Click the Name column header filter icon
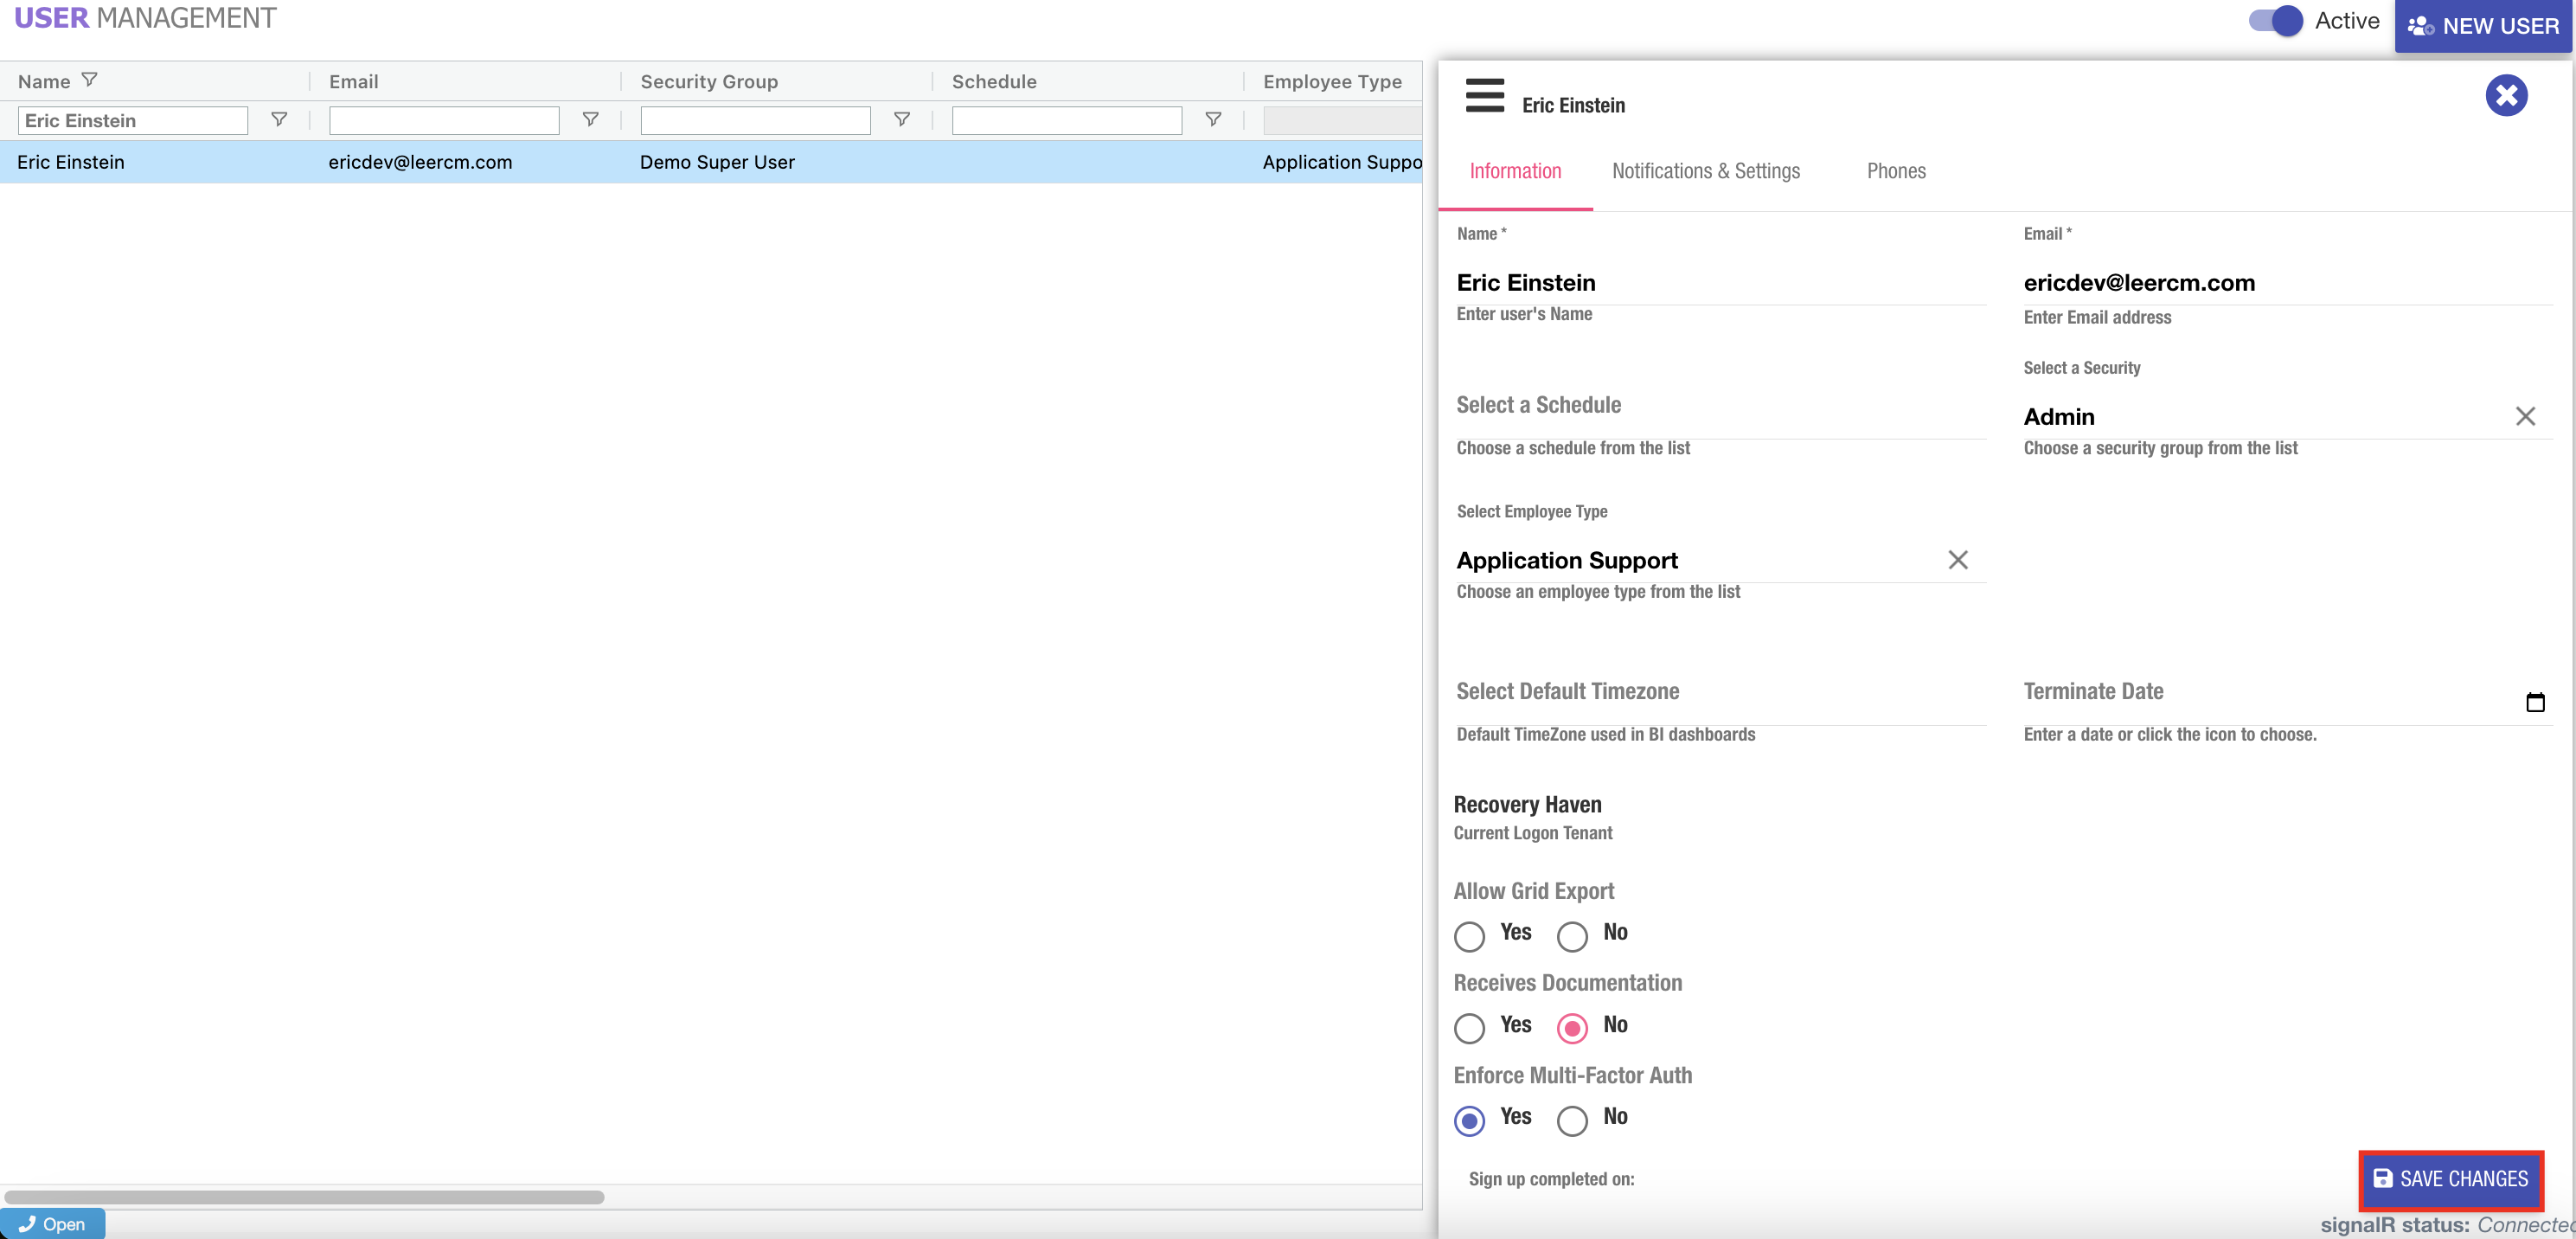2576x1239 pixels. (x=89, y=80)
